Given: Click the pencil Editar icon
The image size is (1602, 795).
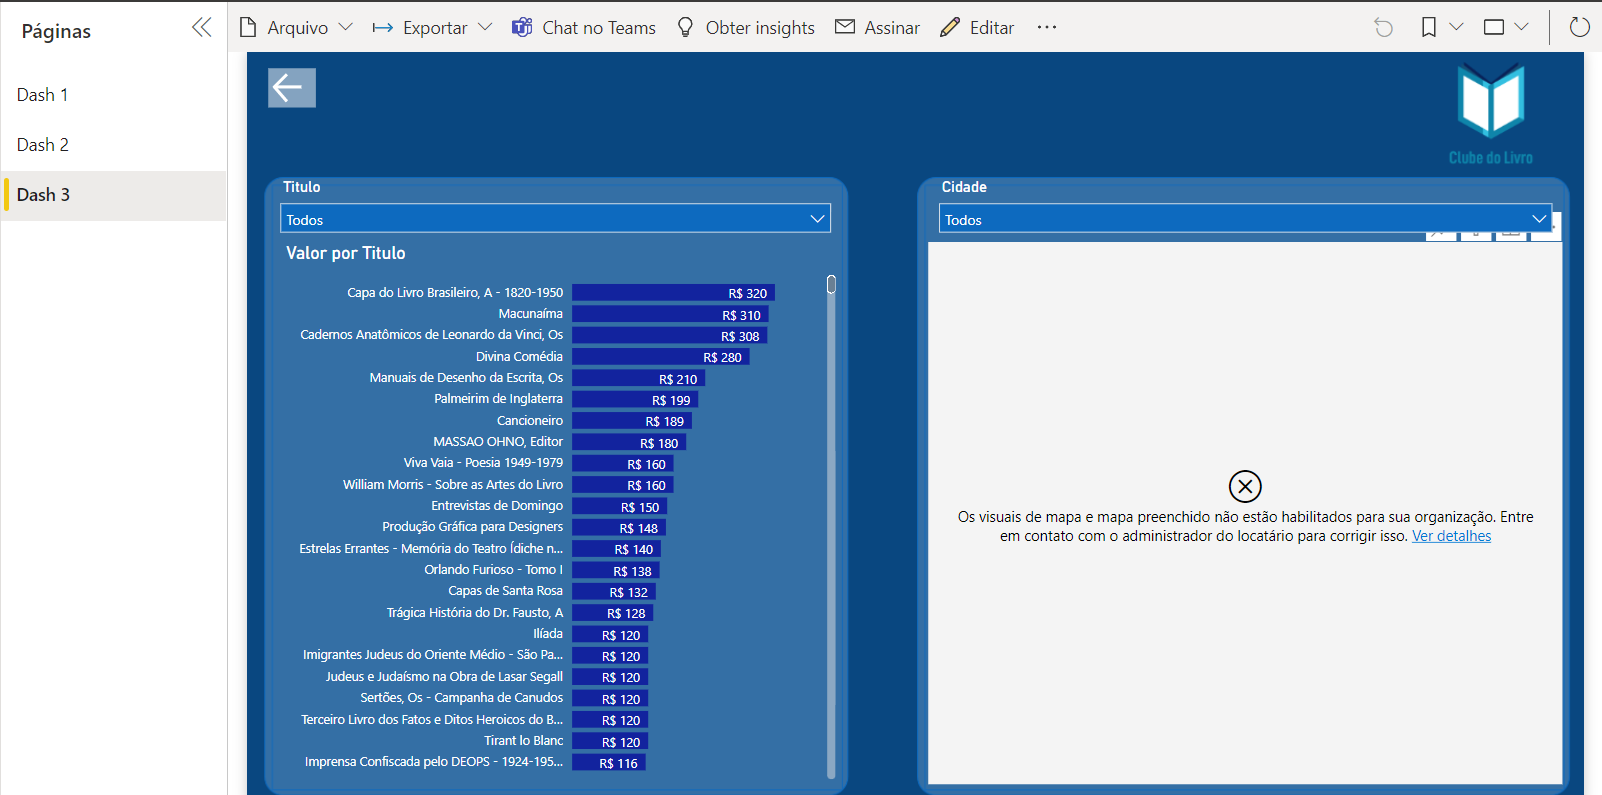Looking at the screenshot, I should tap(949, 27).
